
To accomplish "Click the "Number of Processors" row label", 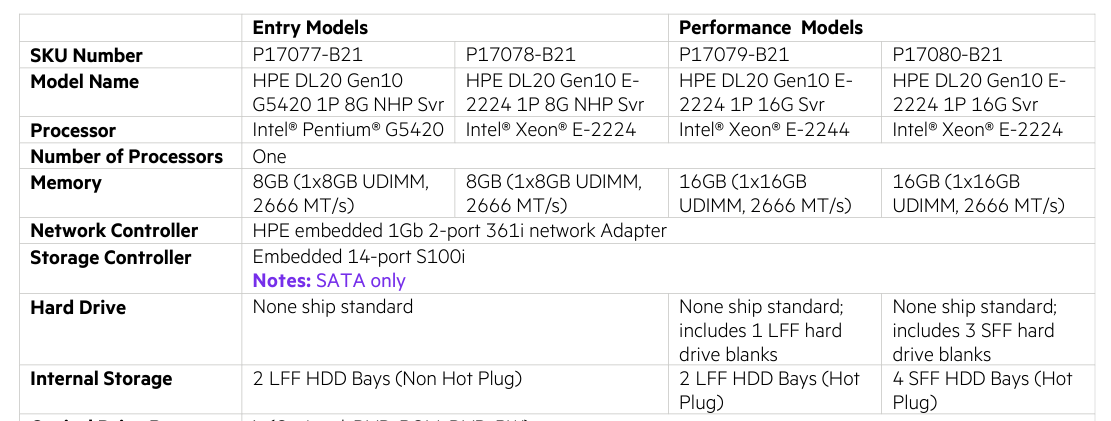I will 127,157.
